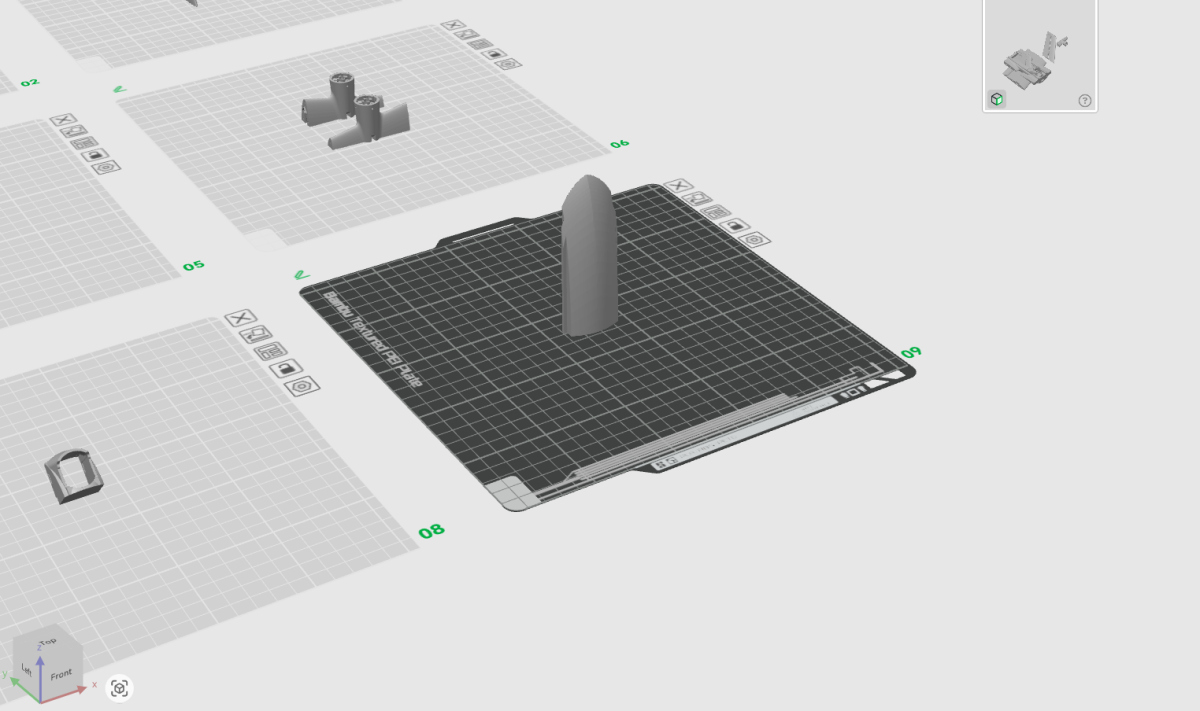The height and width of the screenshot is (711, 1200).
Task: Open plate 09 settings hexagon icon
Action: [756, 240]
